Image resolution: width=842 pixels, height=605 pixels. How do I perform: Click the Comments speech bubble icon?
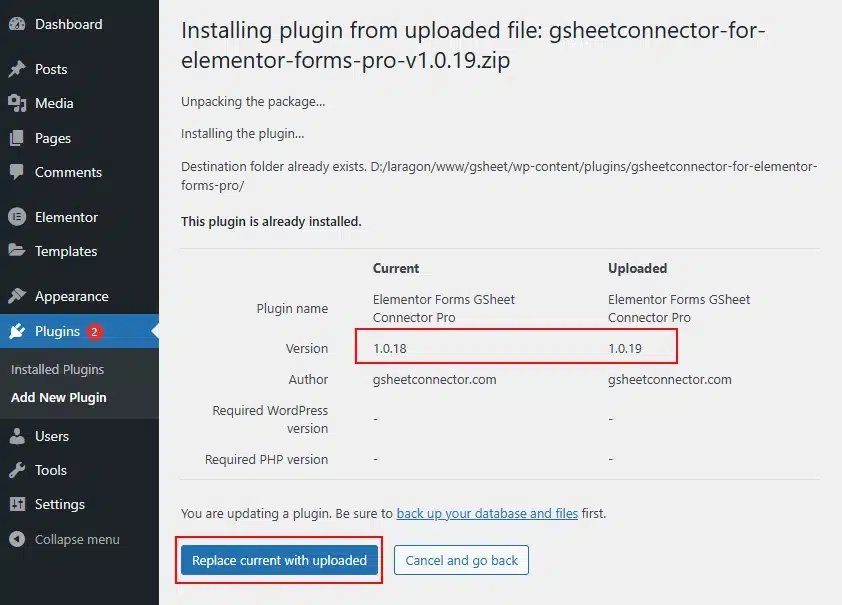pos(17,172)
